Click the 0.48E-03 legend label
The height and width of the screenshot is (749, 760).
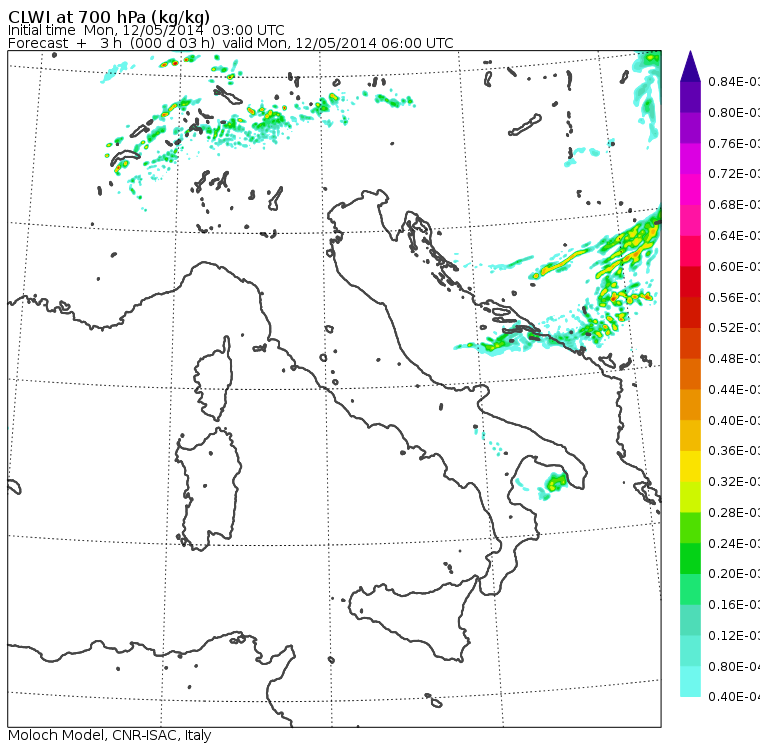734,359
